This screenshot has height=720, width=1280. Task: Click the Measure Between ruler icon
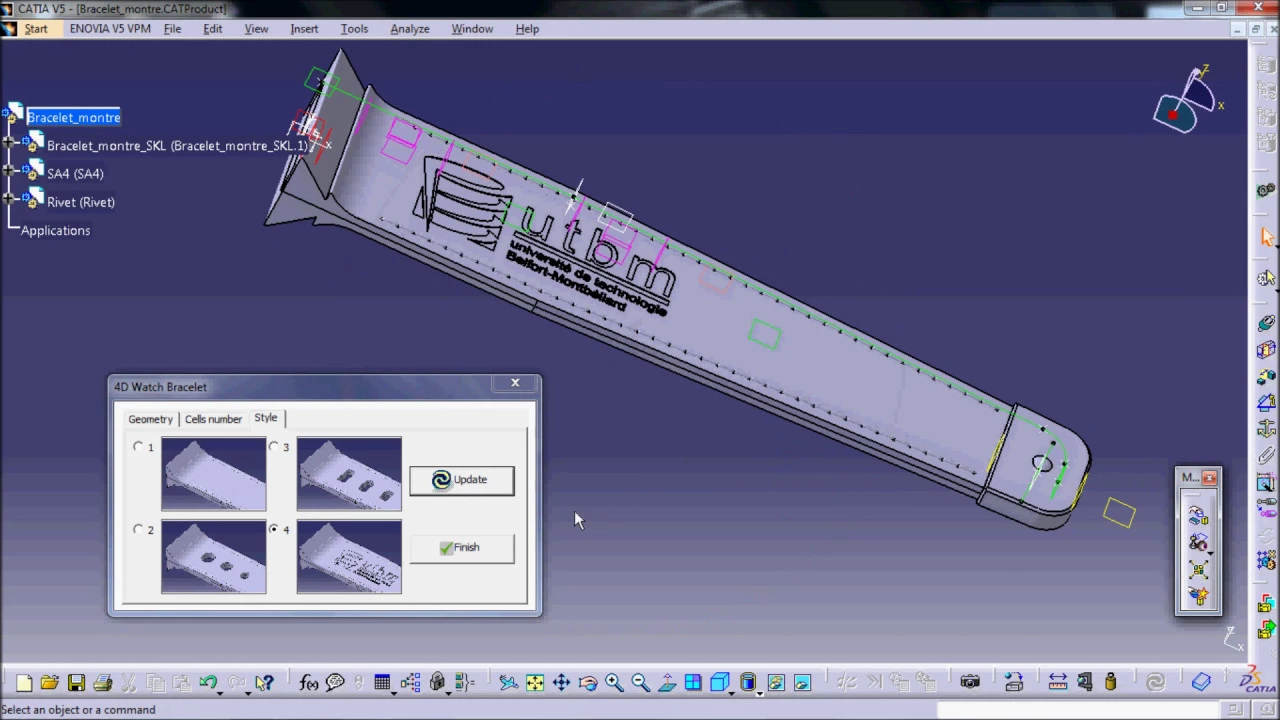pos(1057,683)
